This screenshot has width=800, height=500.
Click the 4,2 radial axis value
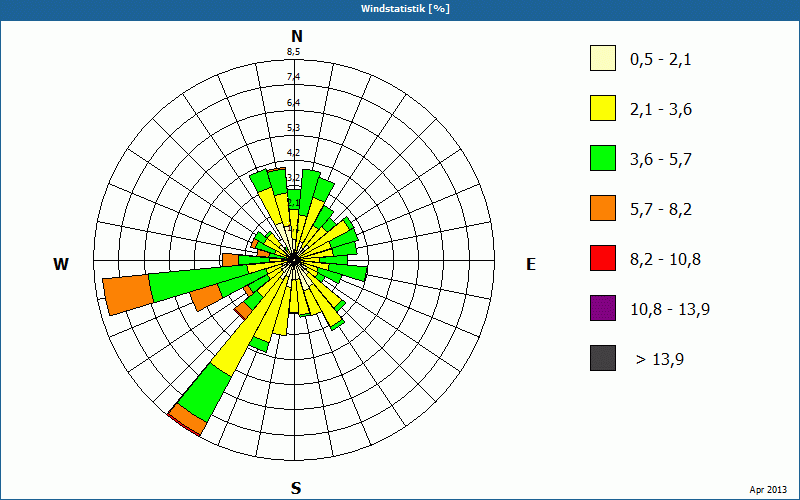coord(293,153)
